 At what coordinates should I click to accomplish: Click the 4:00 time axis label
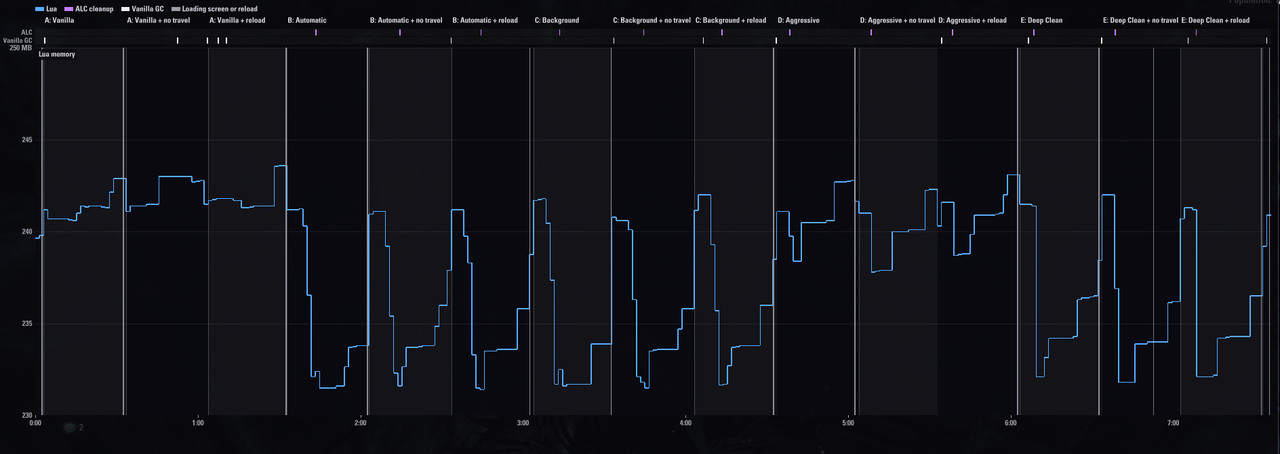[x=685, y=424]
